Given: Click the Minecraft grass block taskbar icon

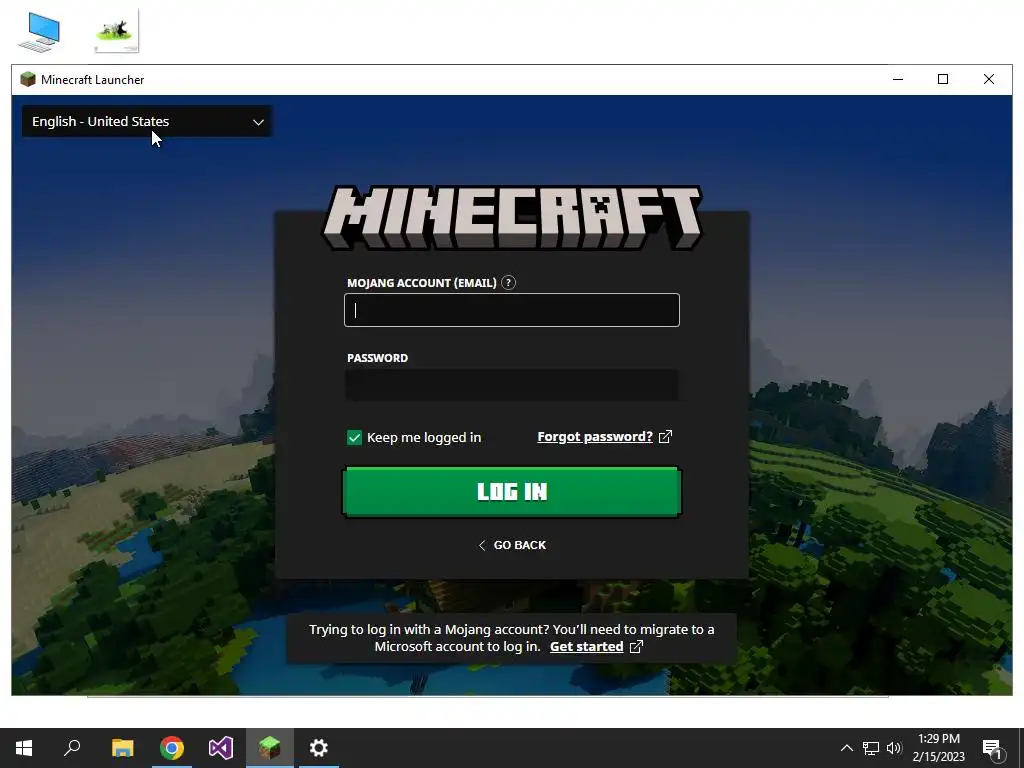Looking at the screenshot, I should (270, 748).
